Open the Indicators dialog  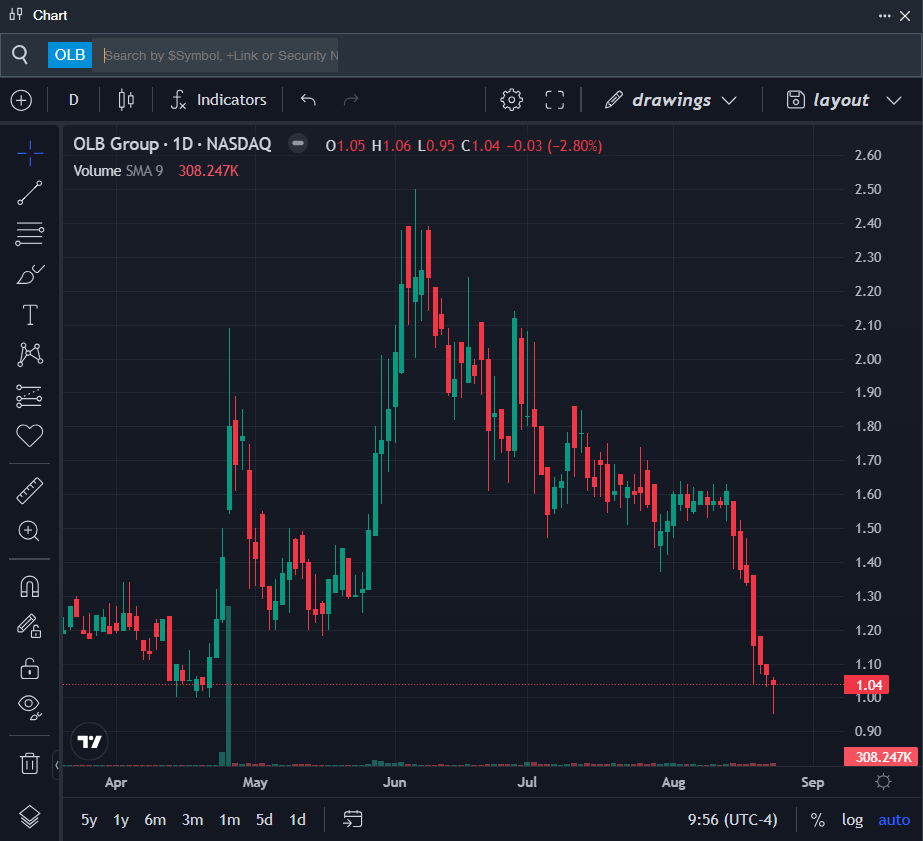pos(218,100)
